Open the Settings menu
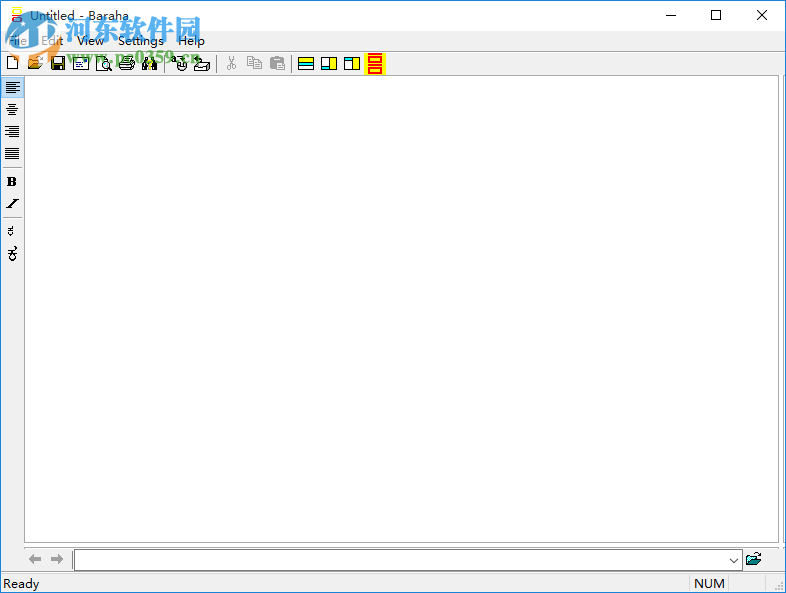This screenshot has height=593, width=786. (x=140, y=41)
